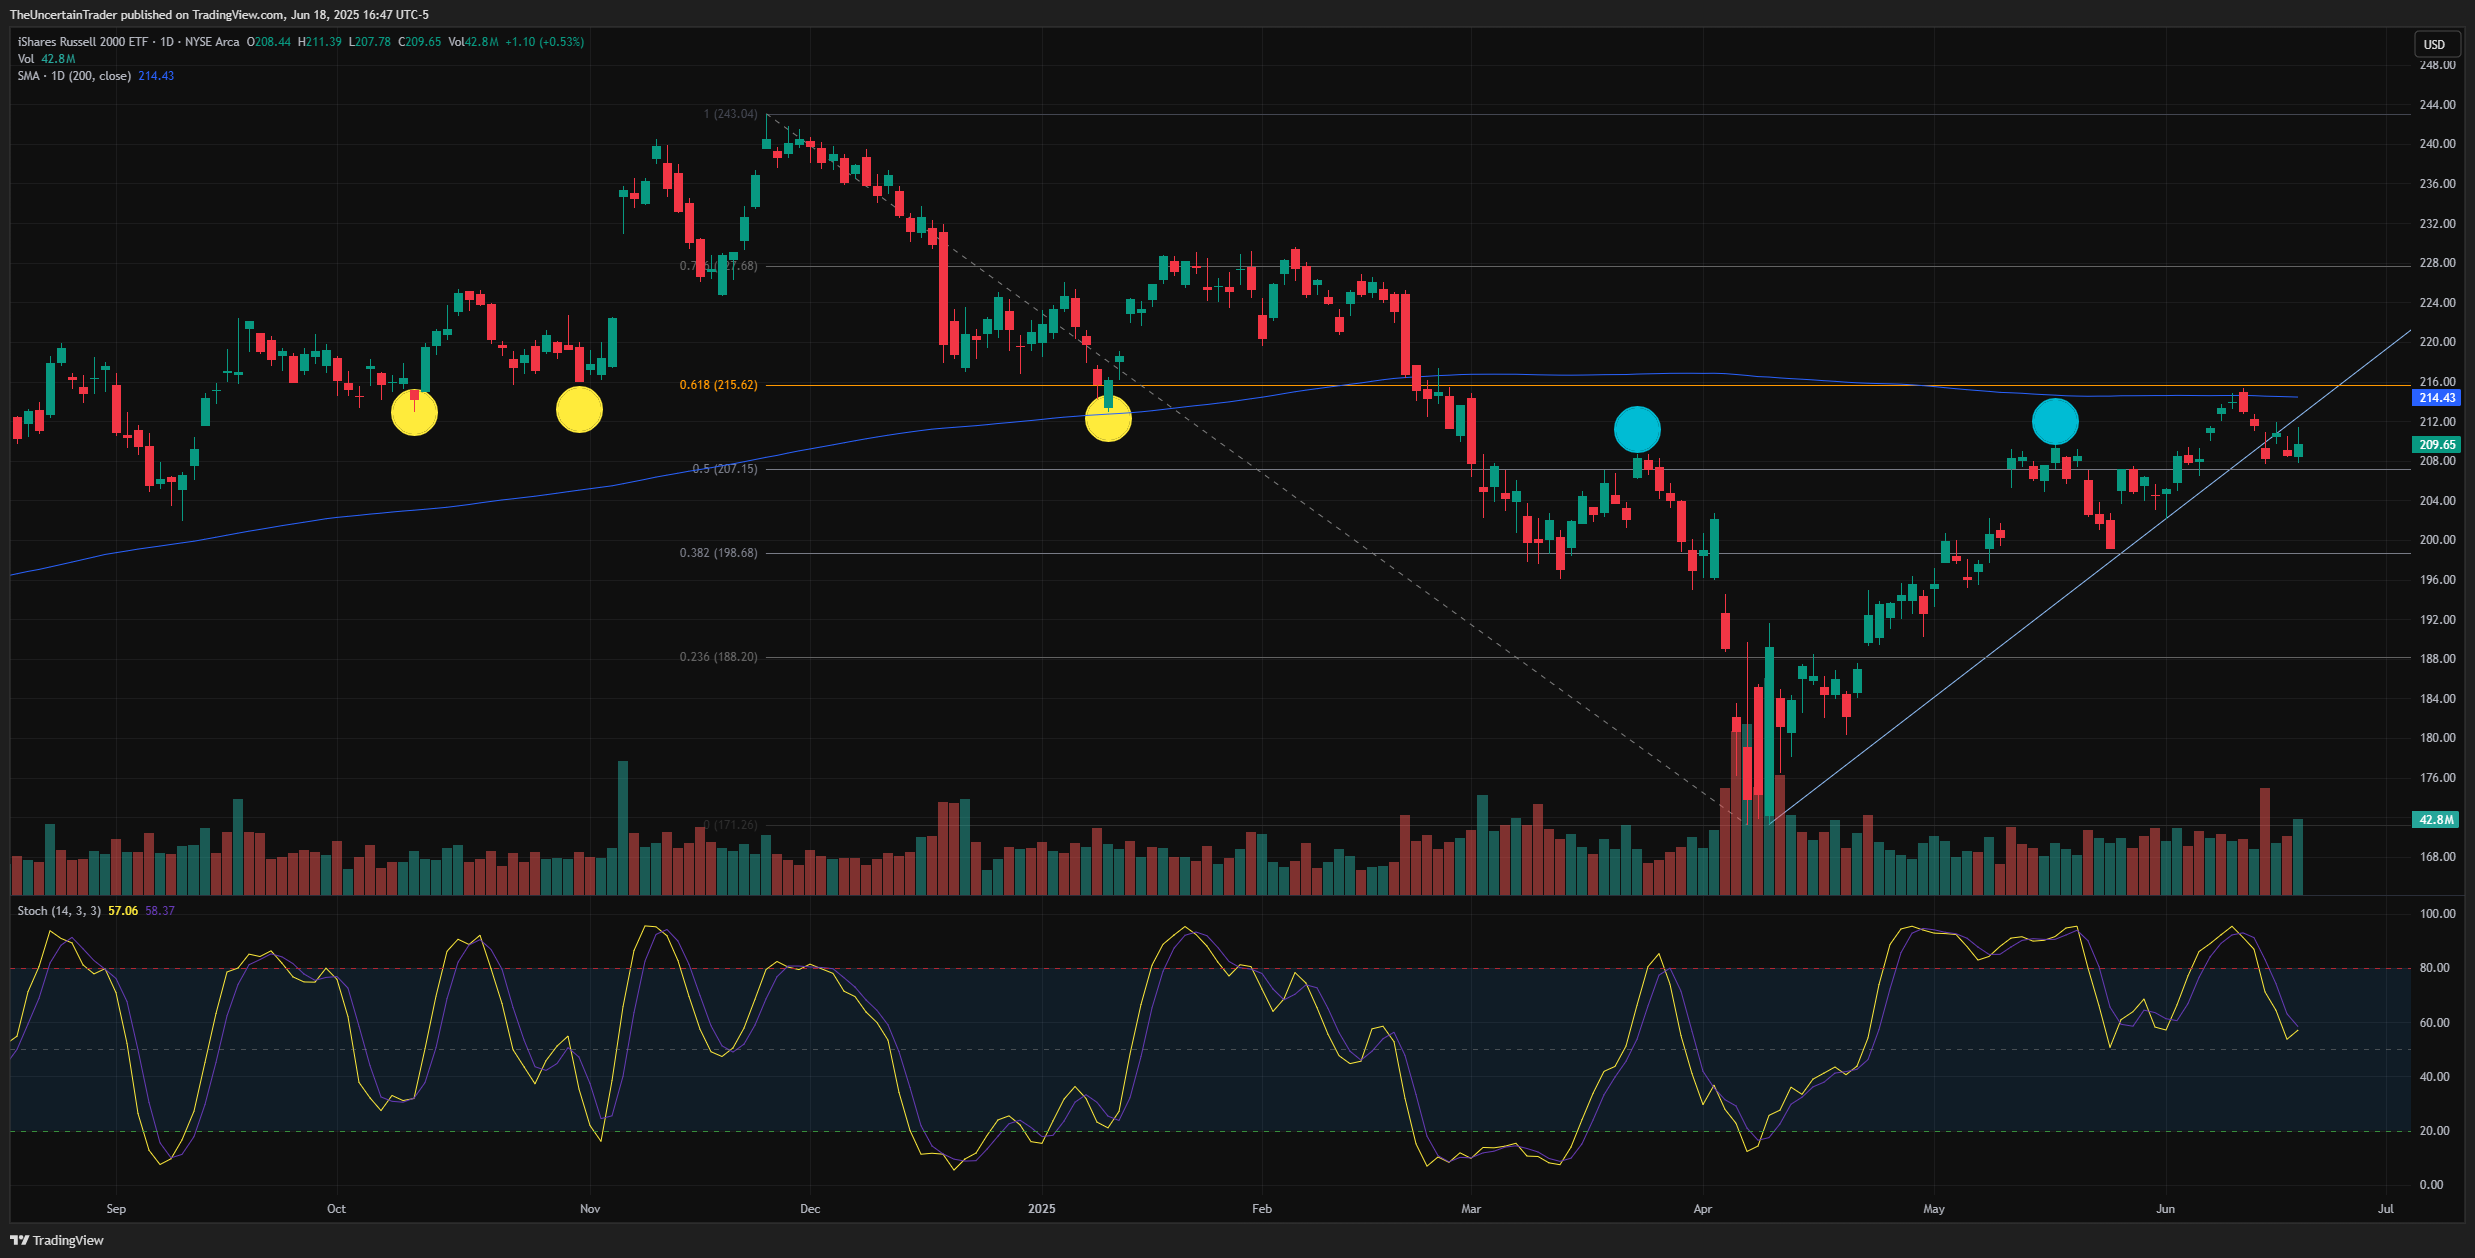Select the 0.236 (188.20) Fibonacci label
The height and width of the screenshot is (1258, 2475).
pos(718,657)
